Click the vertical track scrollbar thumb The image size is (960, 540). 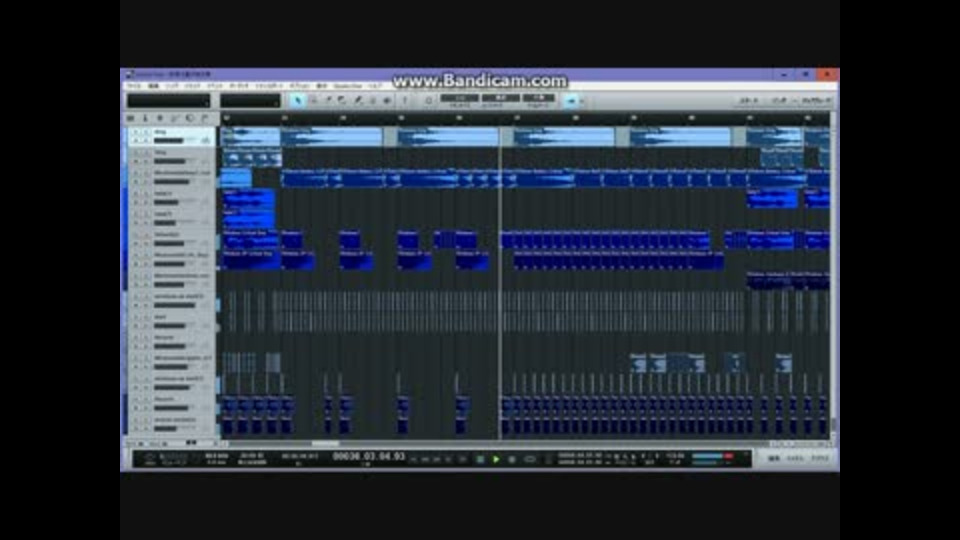834,424
